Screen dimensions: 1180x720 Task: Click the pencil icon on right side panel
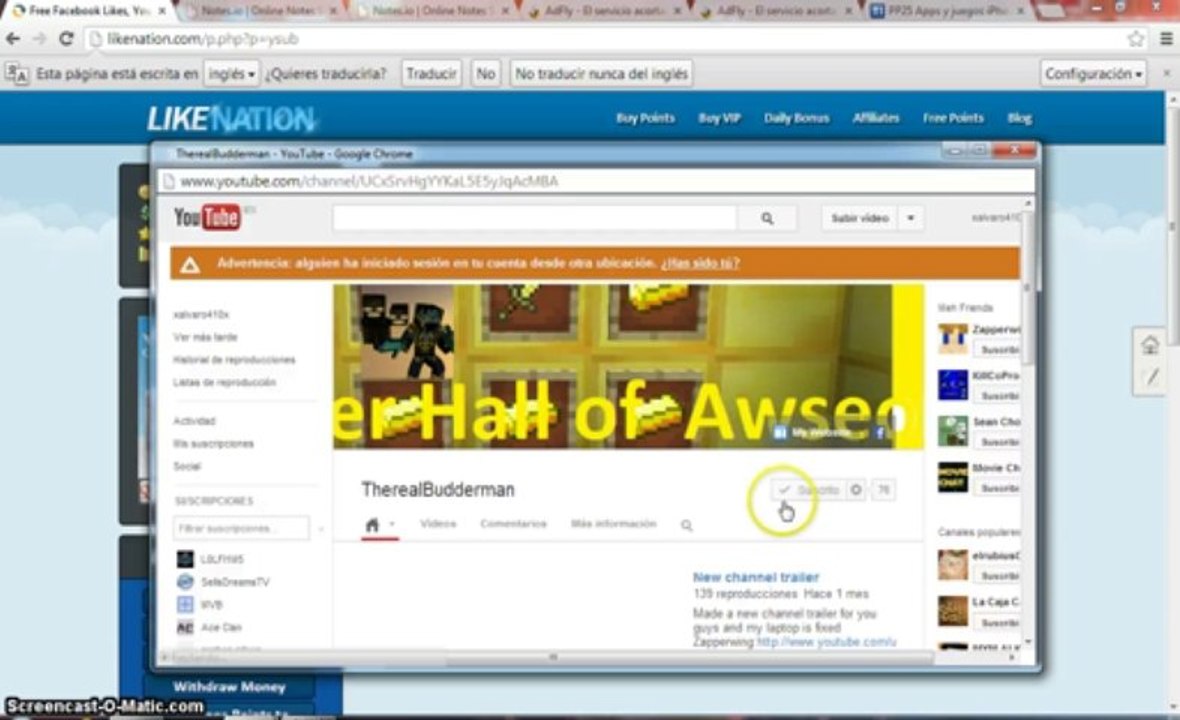pos(1151,377)
